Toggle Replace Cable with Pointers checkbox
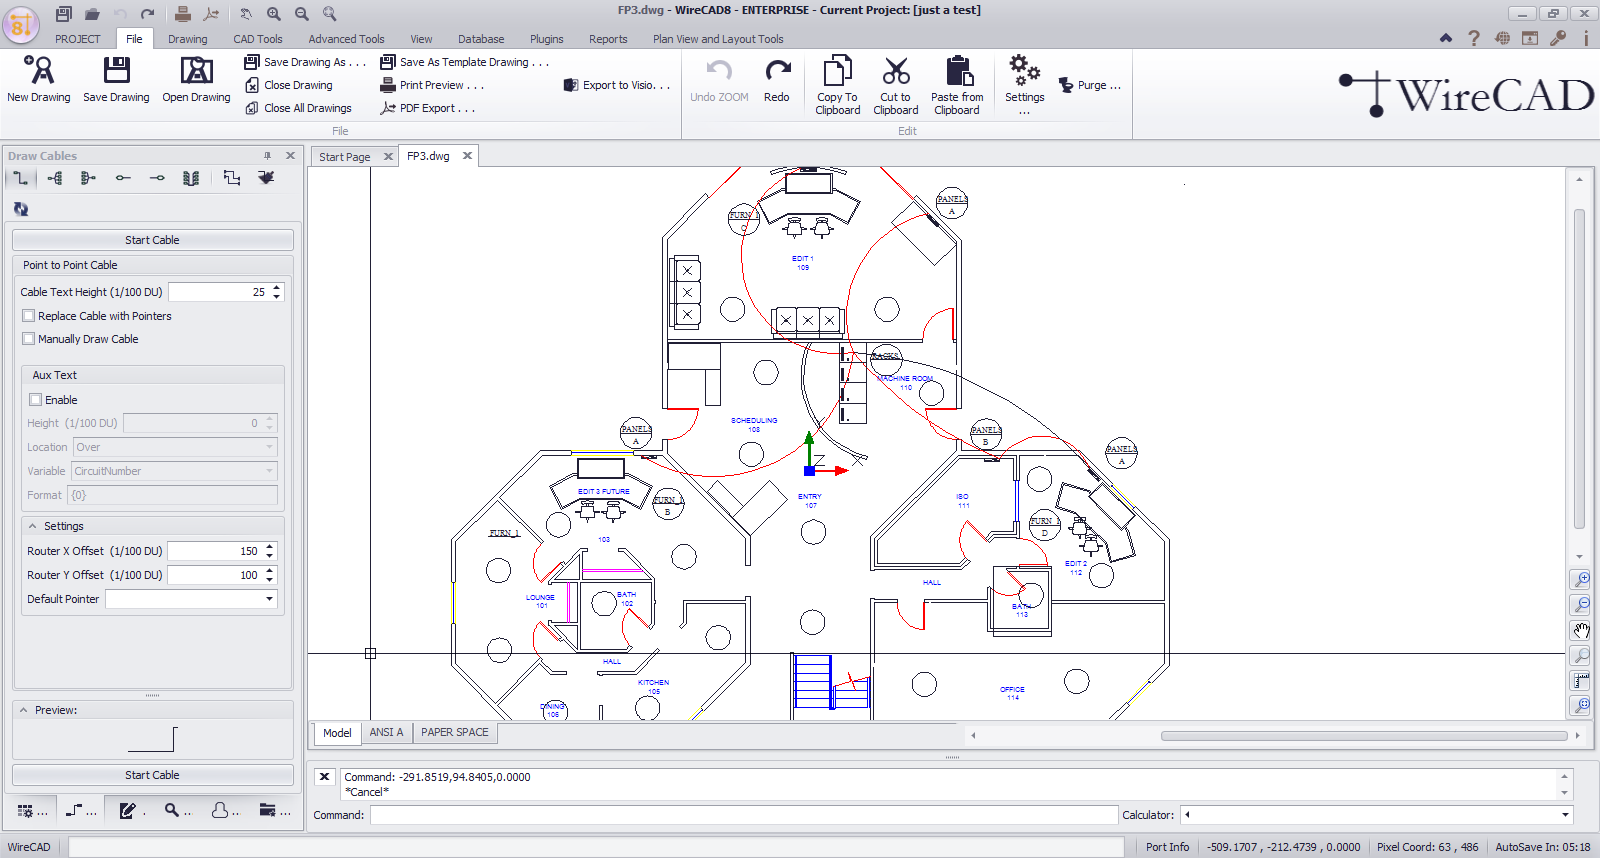1600x858 pixels. coord(29,316)
